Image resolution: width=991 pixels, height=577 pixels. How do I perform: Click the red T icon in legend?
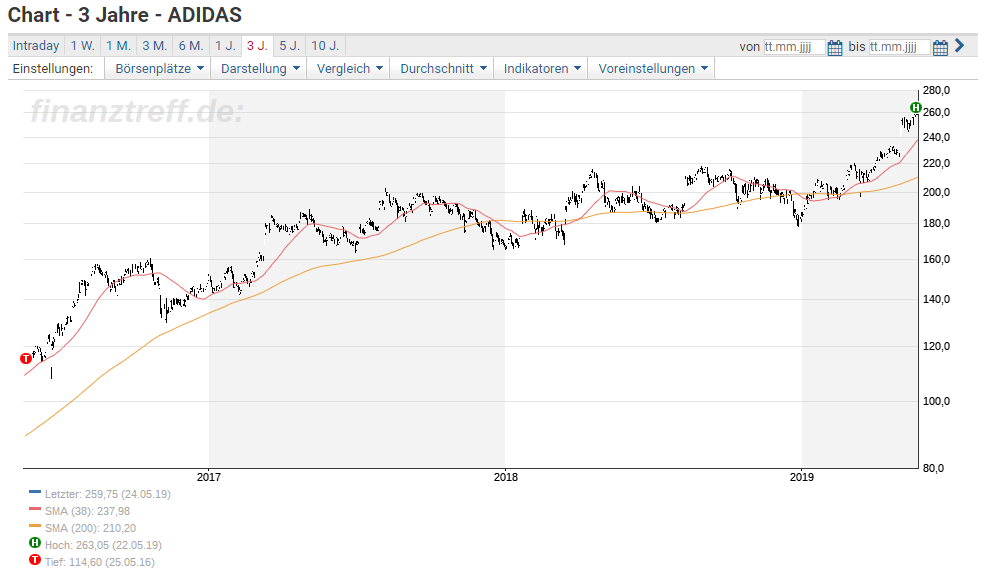35,560
